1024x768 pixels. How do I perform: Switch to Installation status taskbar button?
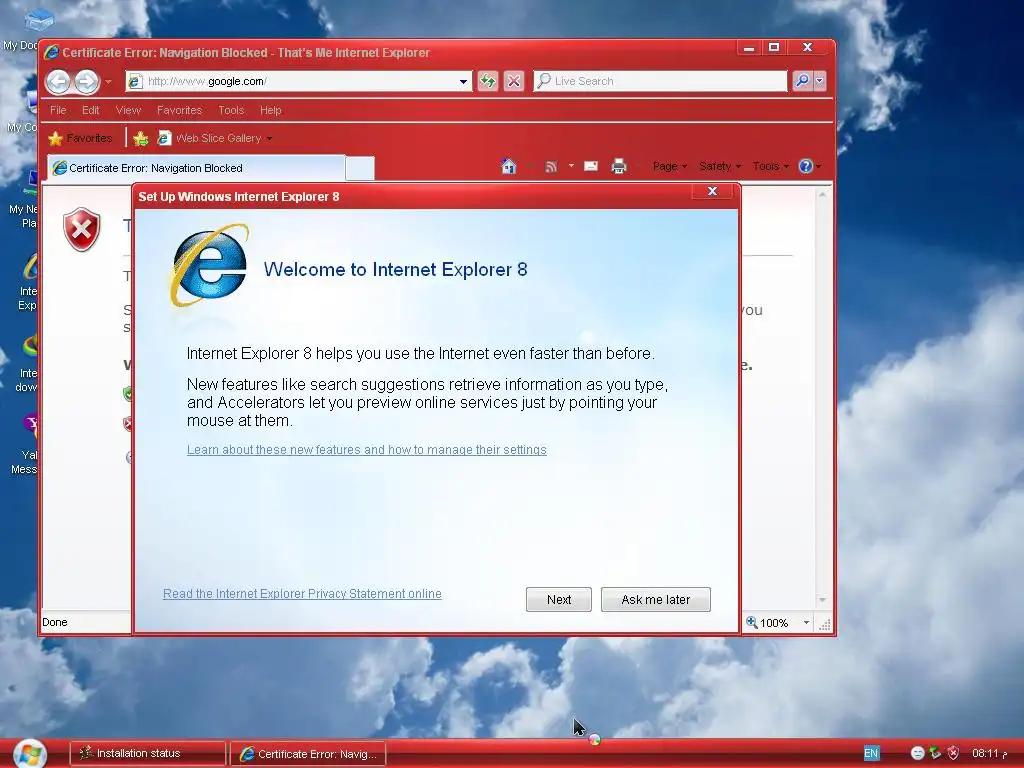(x=148, y=754)
